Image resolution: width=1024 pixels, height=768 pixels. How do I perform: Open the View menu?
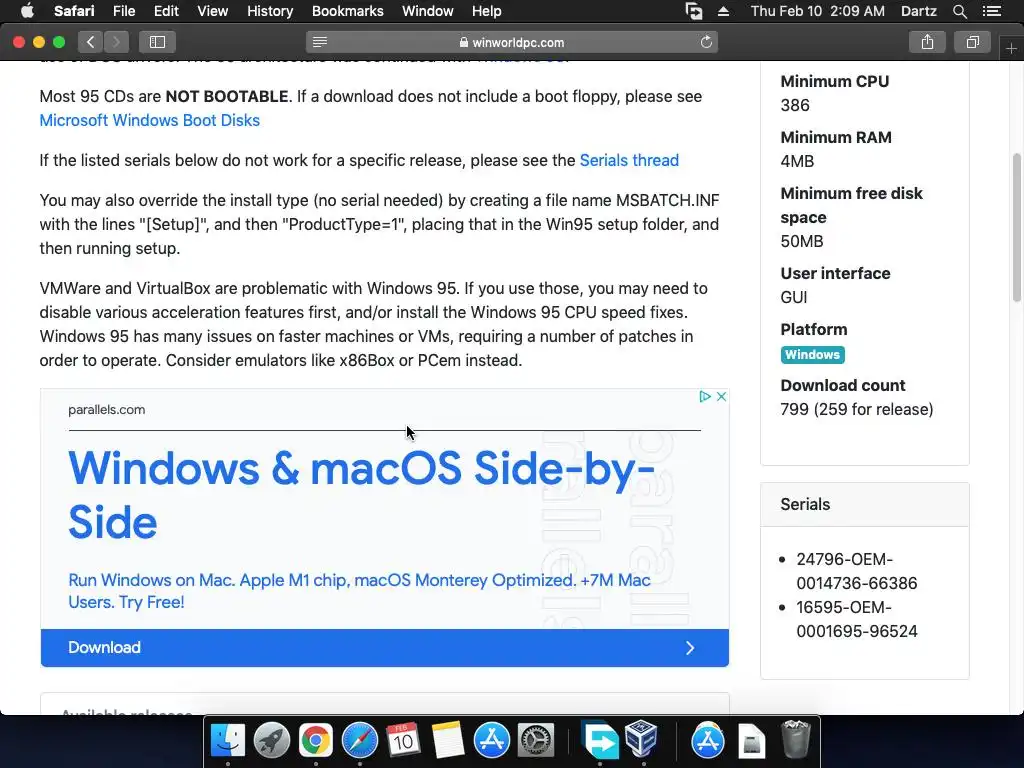point(213,11)
